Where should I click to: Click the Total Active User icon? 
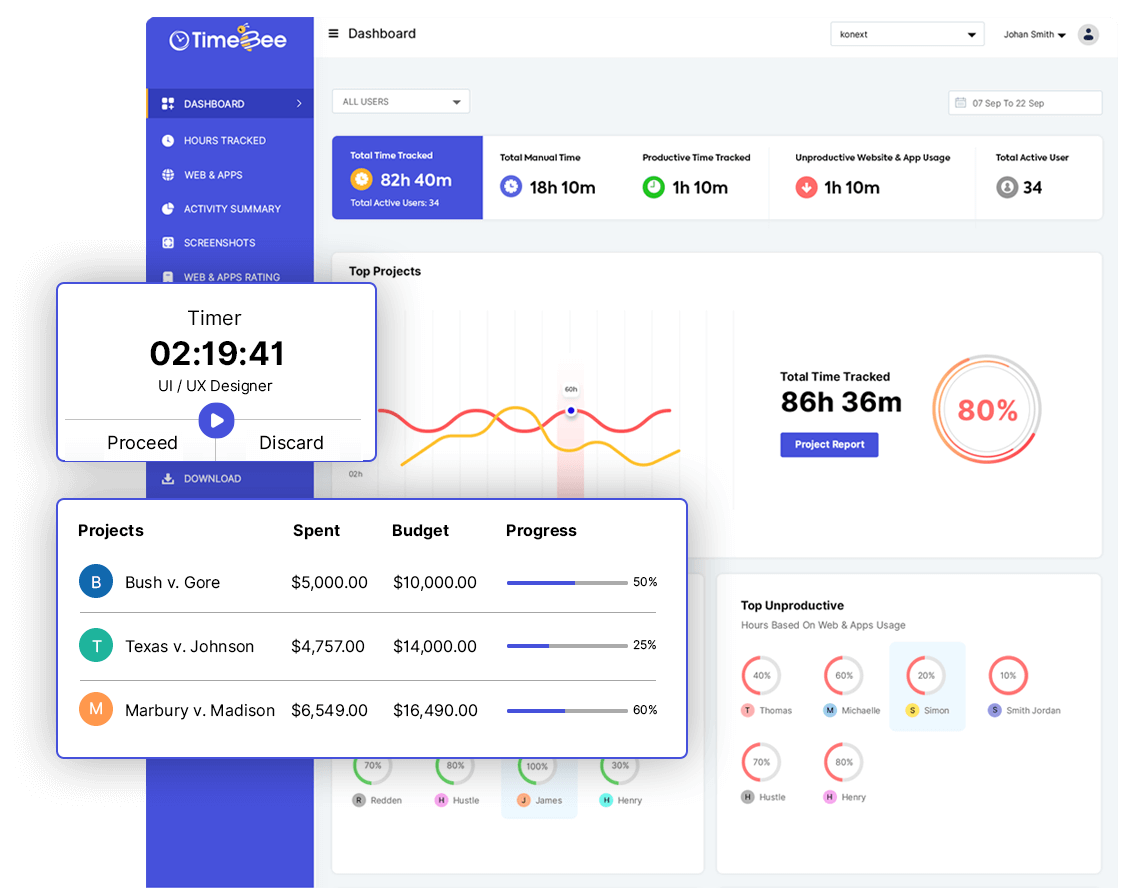click(x=1007, y=186)
